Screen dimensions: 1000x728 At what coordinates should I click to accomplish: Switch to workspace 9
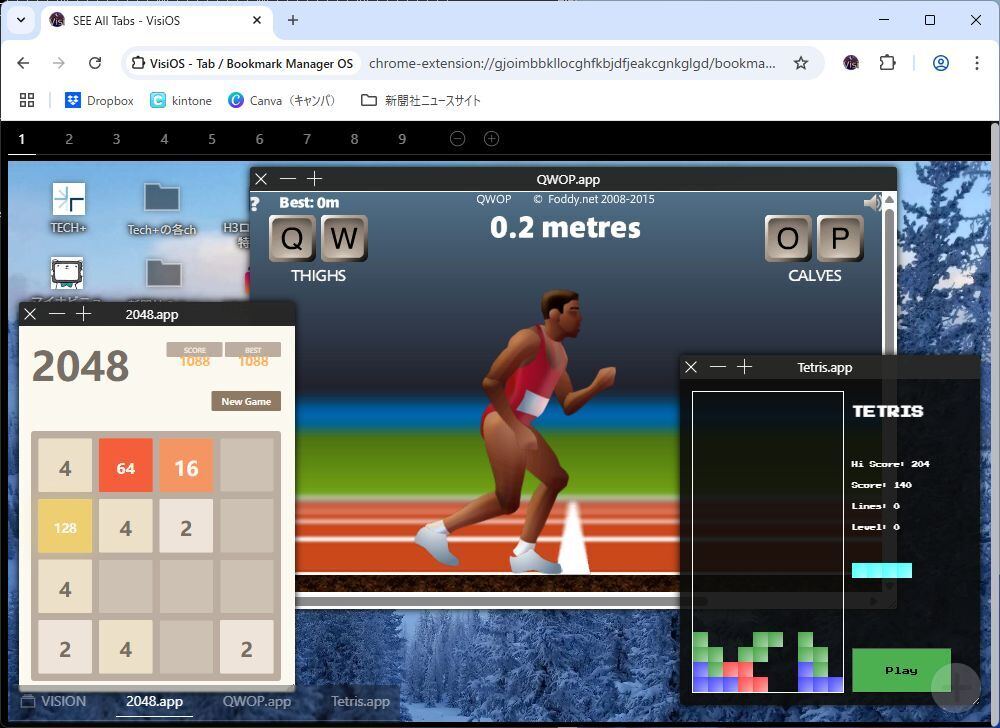[402, 139]
